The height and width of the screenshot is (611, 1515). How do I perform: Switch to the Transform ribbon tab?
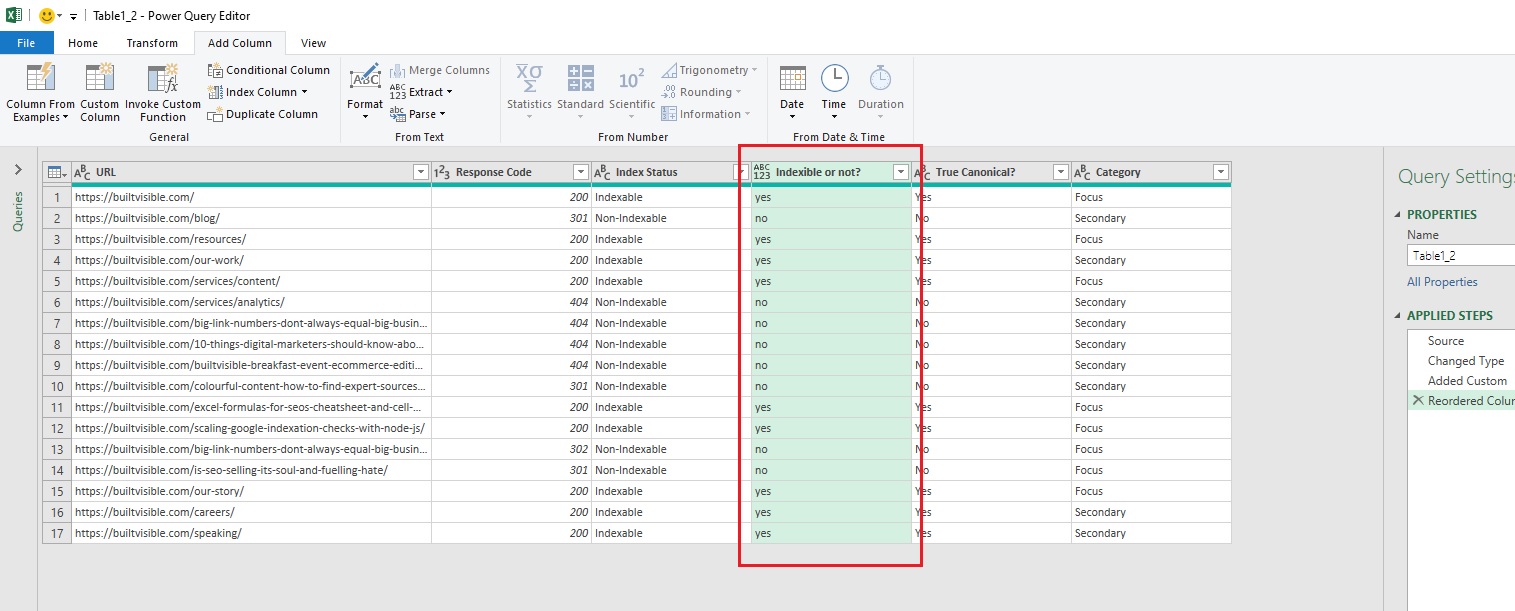pos(151,43)
